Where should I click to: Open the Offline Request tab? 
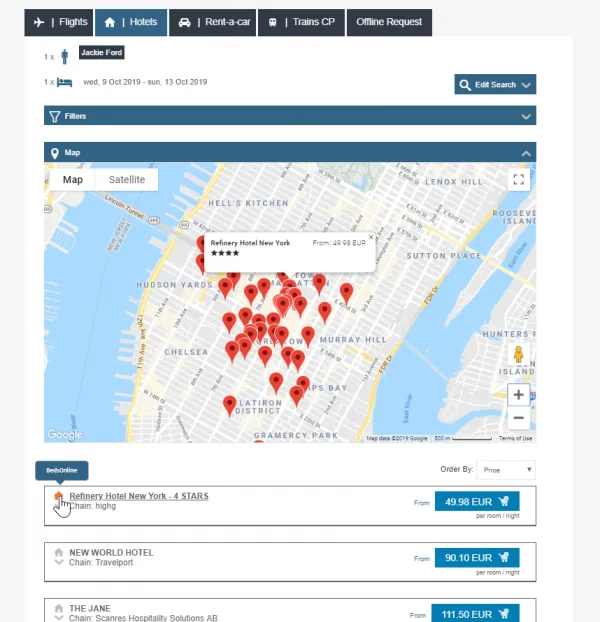point(389,22)
